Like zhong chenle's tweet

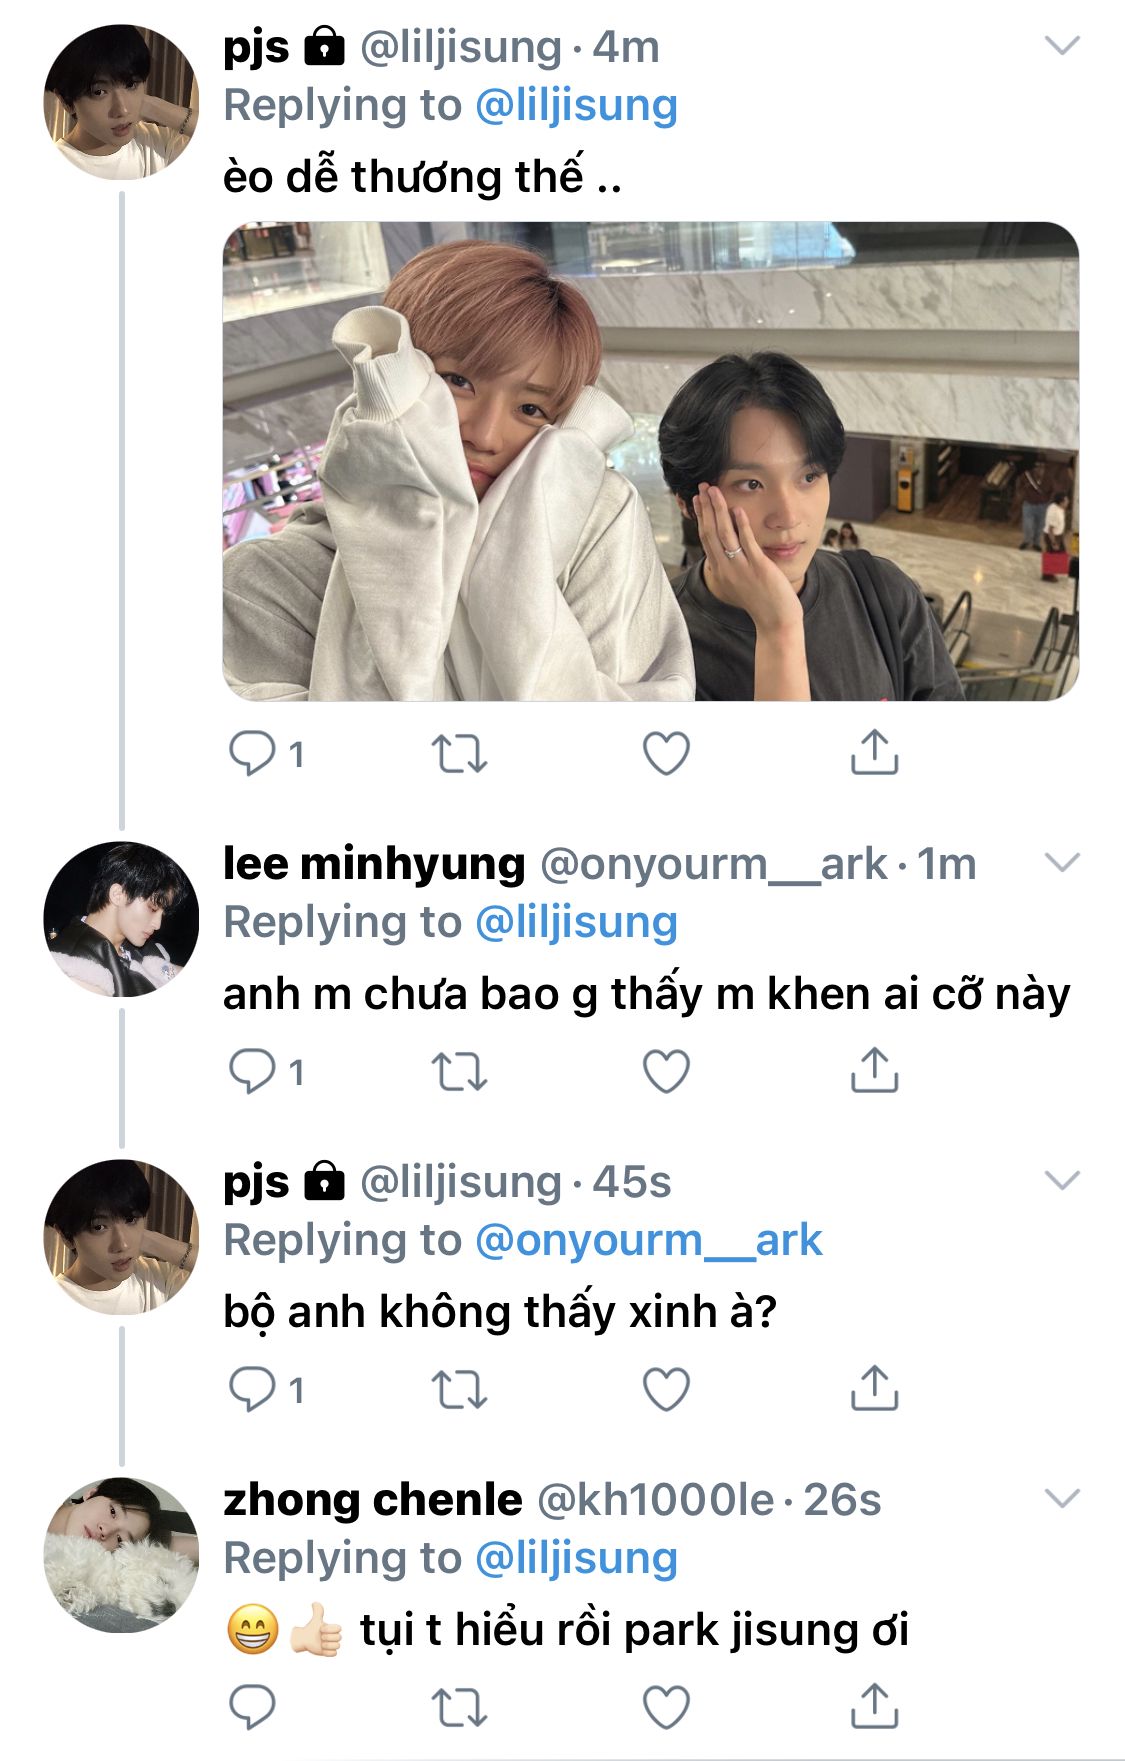(666, 1707)
